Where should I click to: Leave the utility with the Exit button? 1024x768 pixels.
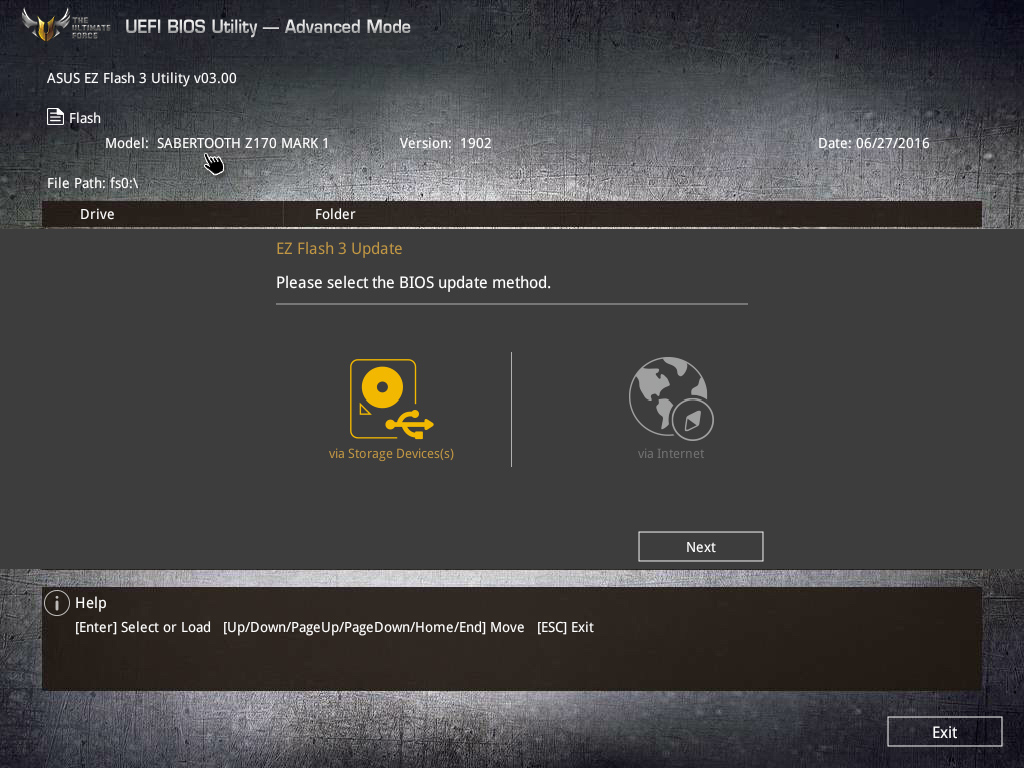pyautogui.click(x=944, y=732)
